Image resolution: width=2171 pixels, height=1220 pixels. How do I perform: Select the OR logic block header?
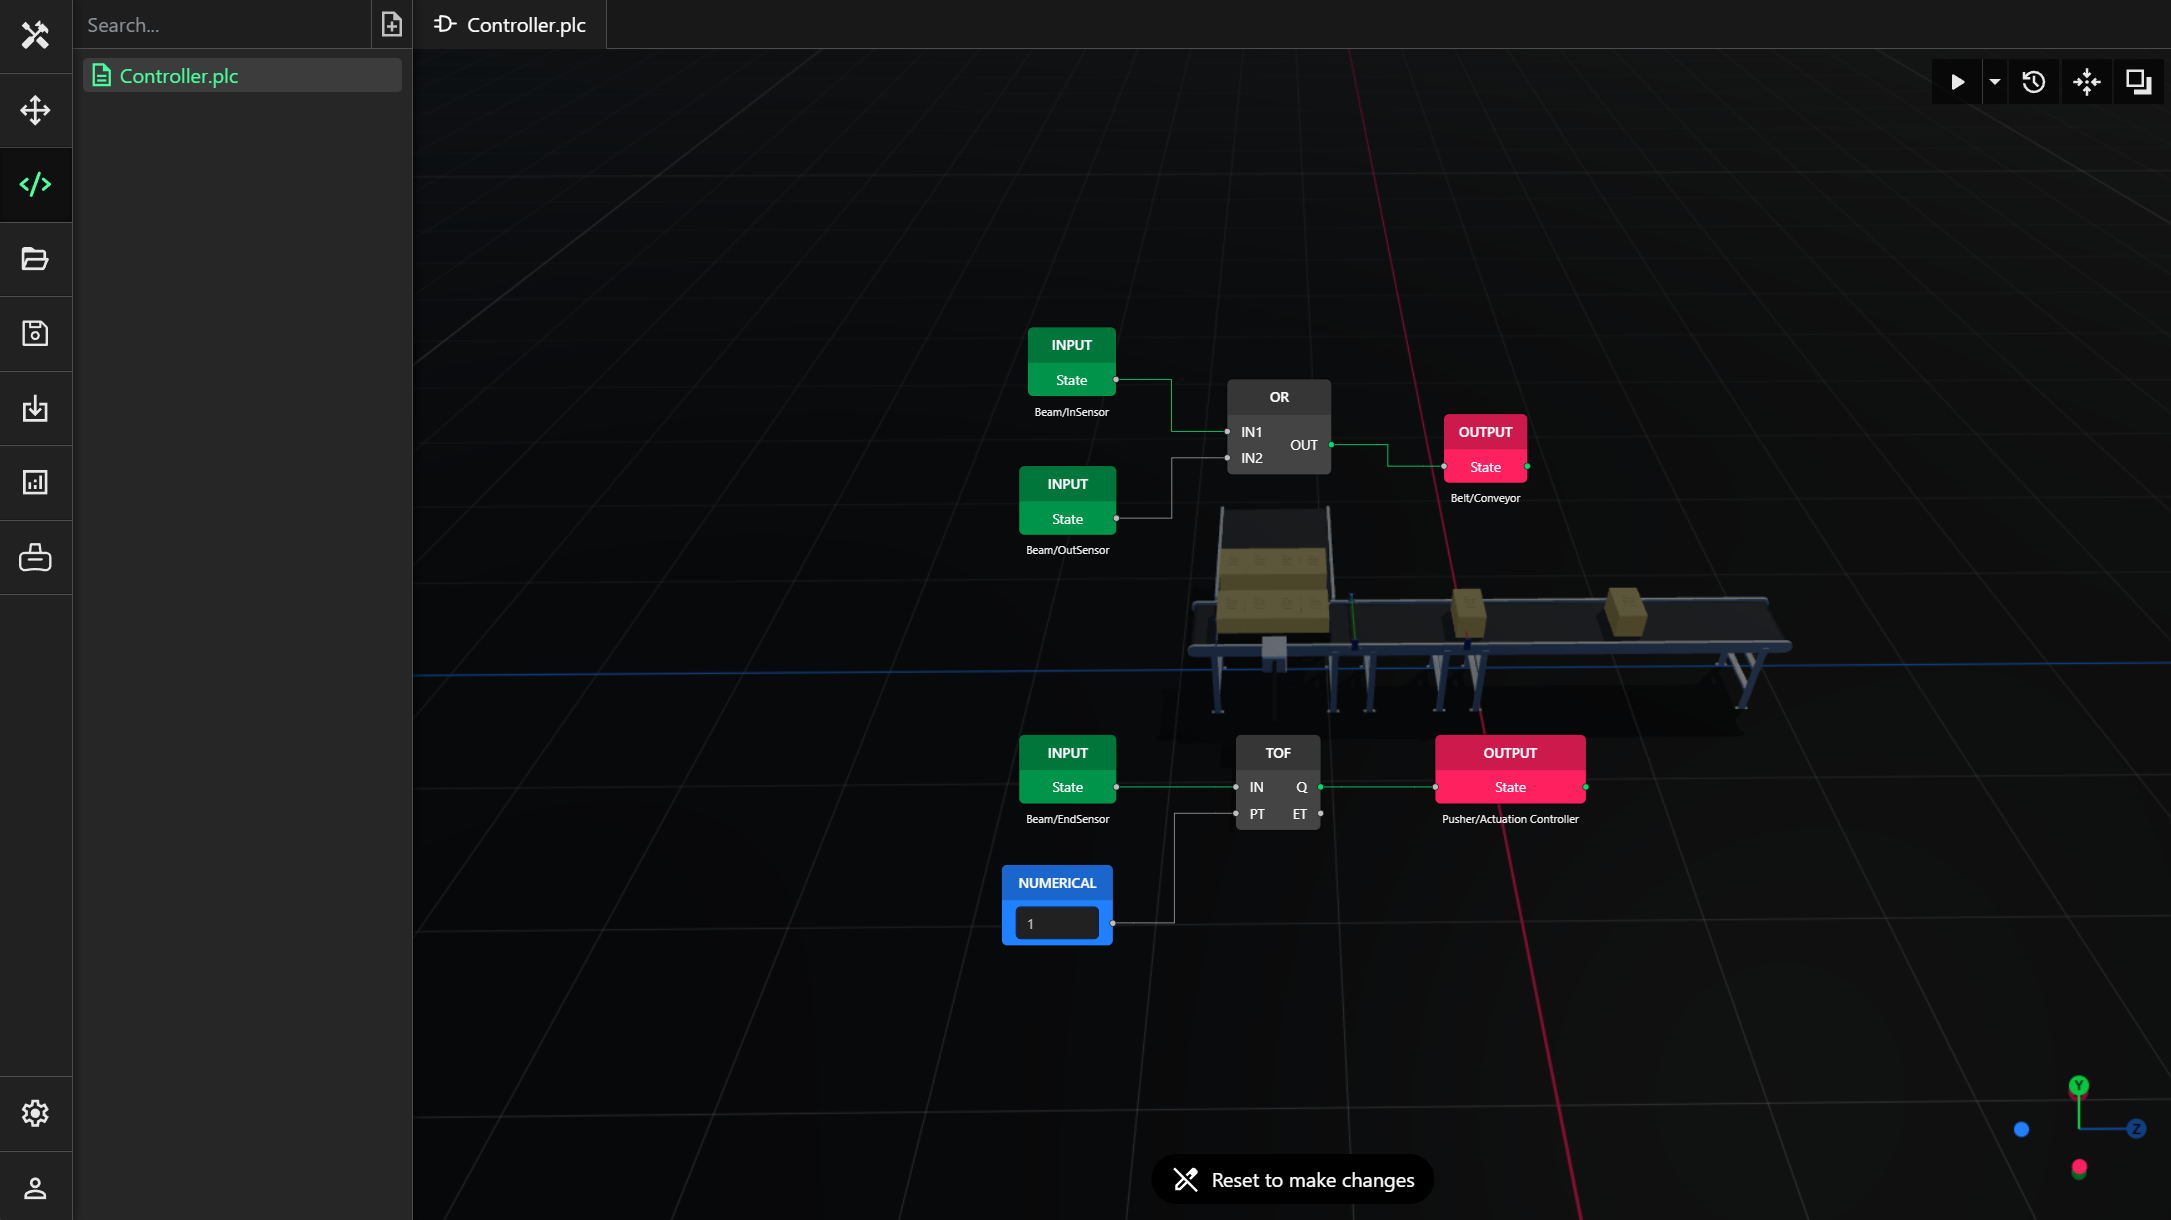tap(1279, 397)
